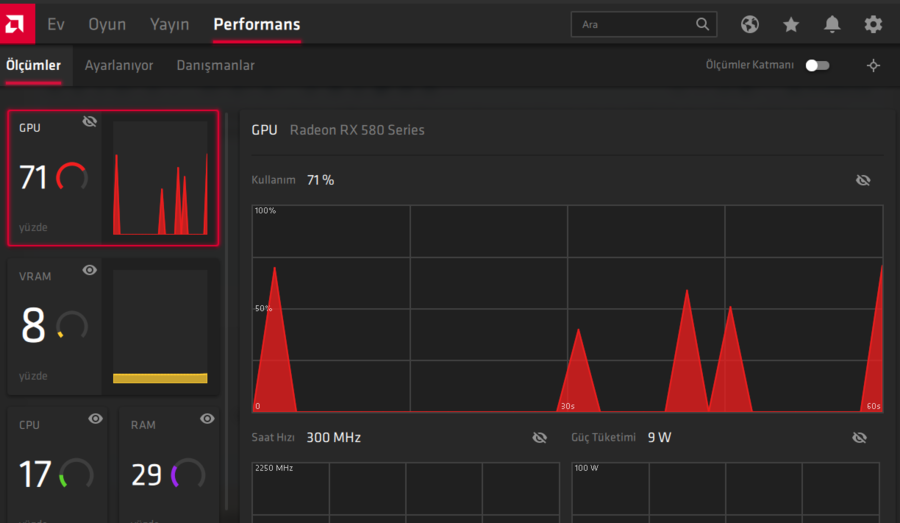Viewport: 900px width, 523px height.
Task: Open the web browser globe icon
Action: coord(750,24)
